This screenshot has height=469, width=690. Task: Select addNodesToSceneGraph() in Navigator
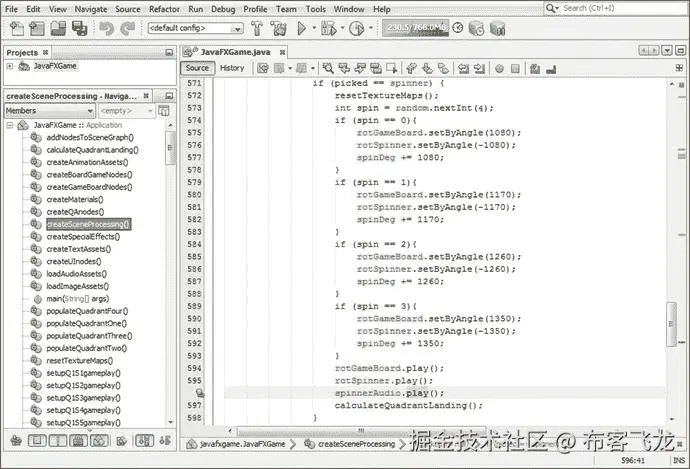(90, 138)
